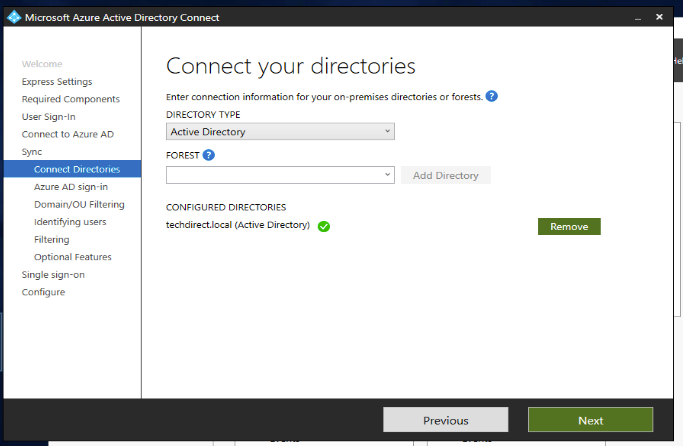
Task: Go to Single sign-on step
Action: click(x=53, y=275)
